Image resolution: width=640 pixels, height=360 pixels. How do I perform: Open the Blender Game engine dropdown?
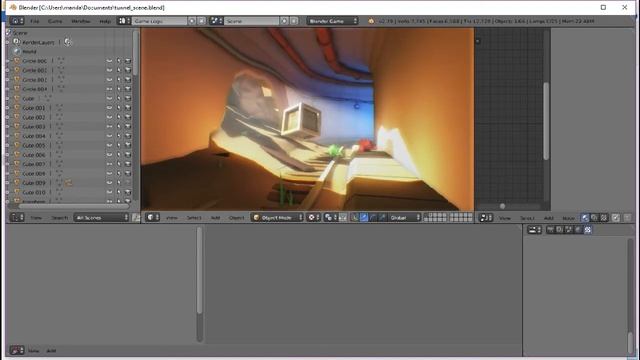click(333, 21)
